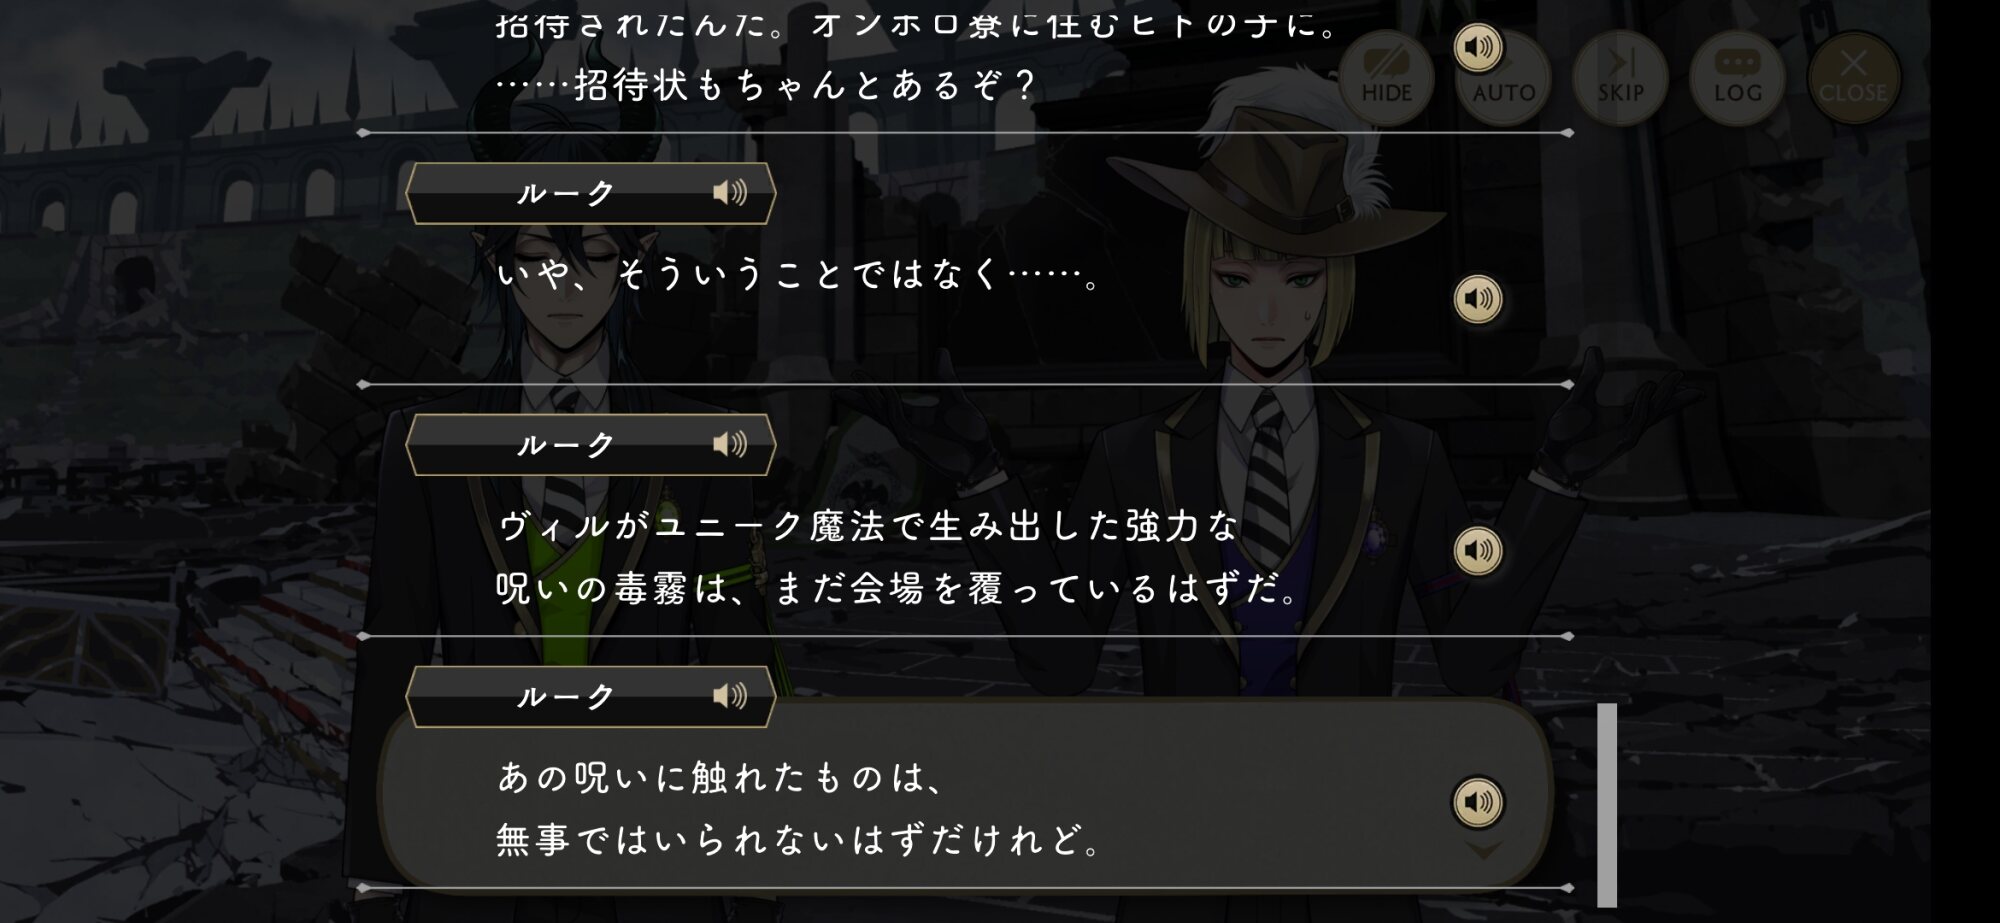
Task: Tap speaker icon in second ルーク name tag
Action: pyautogui.click(x=730, y=444)
